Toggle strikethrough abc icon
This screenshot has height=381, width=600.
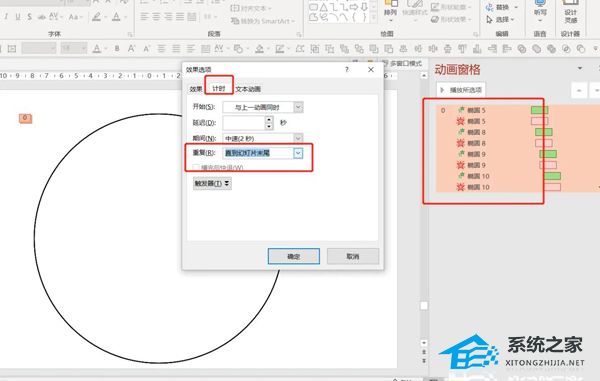click(42, 17)
